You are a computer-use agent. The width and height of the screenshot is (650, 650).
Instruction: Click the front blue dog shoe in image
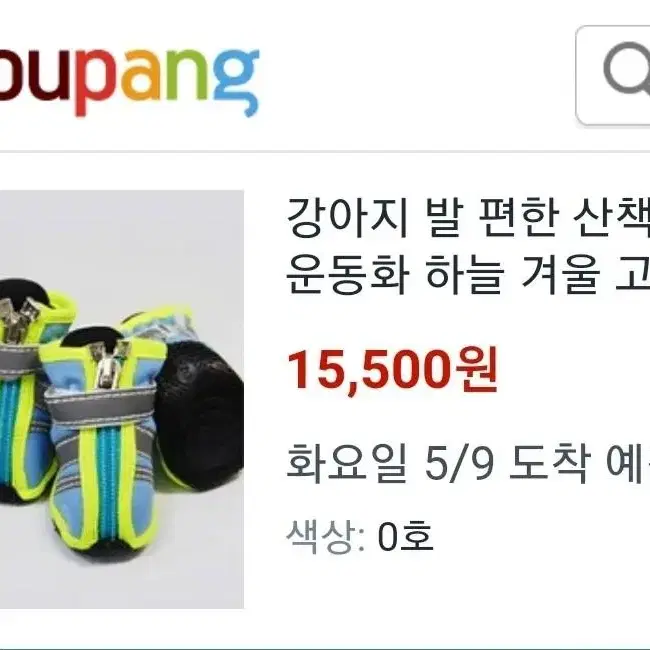102,446
